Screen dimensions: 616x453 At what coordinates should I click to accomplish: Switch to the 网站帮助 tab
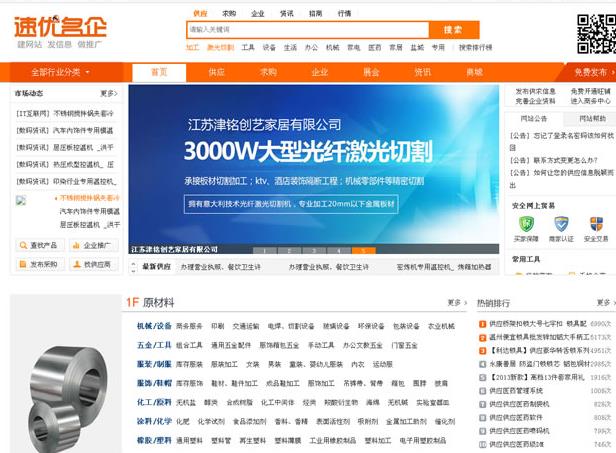click(592, 119)
